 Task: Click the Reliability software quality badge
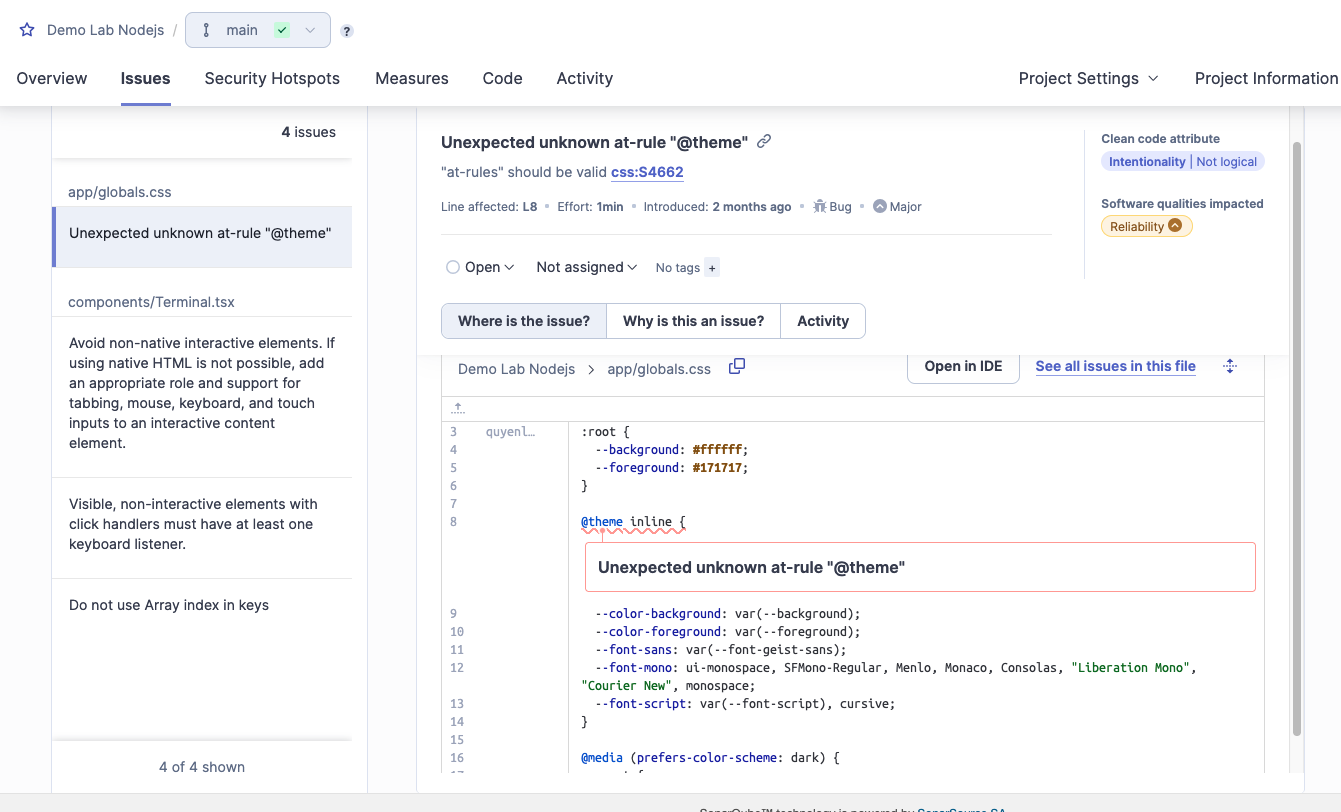coord(1146,227)
